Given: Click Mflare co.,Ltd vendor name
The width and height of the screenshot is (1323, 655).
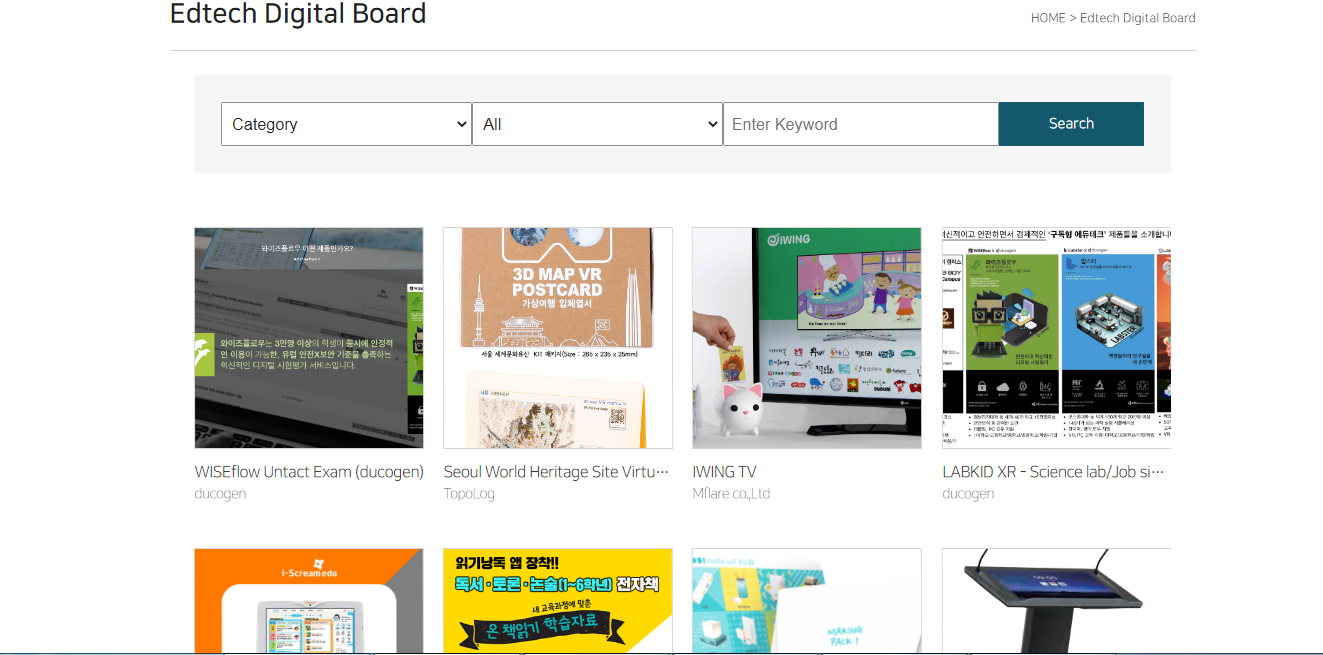Looking at the screenshot, I should 731,494.
